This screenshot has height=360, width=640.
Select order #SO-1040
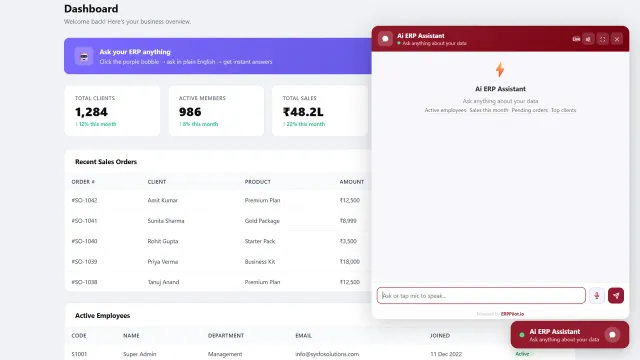(84, 241)
